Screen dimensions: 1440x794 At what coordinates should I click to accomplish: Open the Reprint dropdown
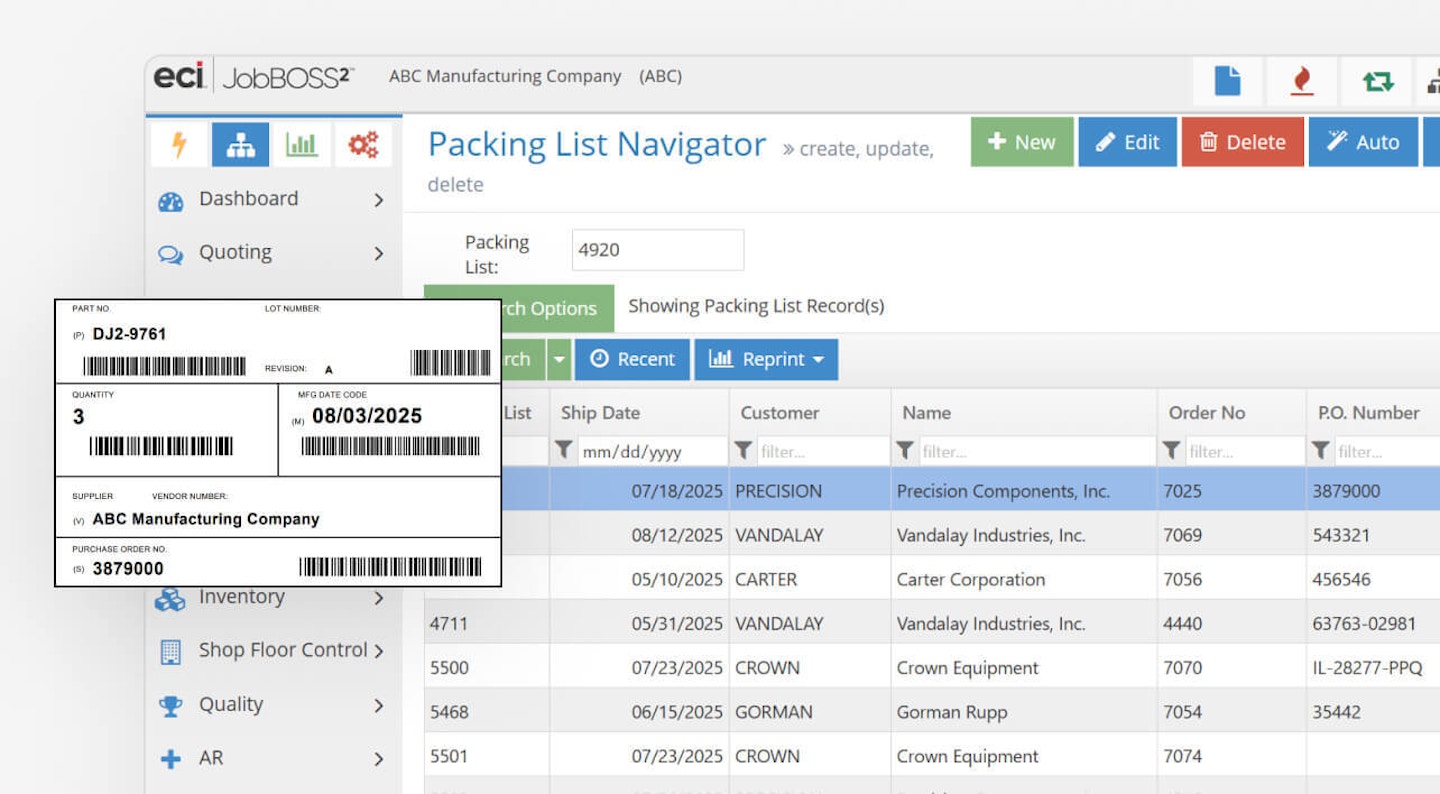coord(766,359)
